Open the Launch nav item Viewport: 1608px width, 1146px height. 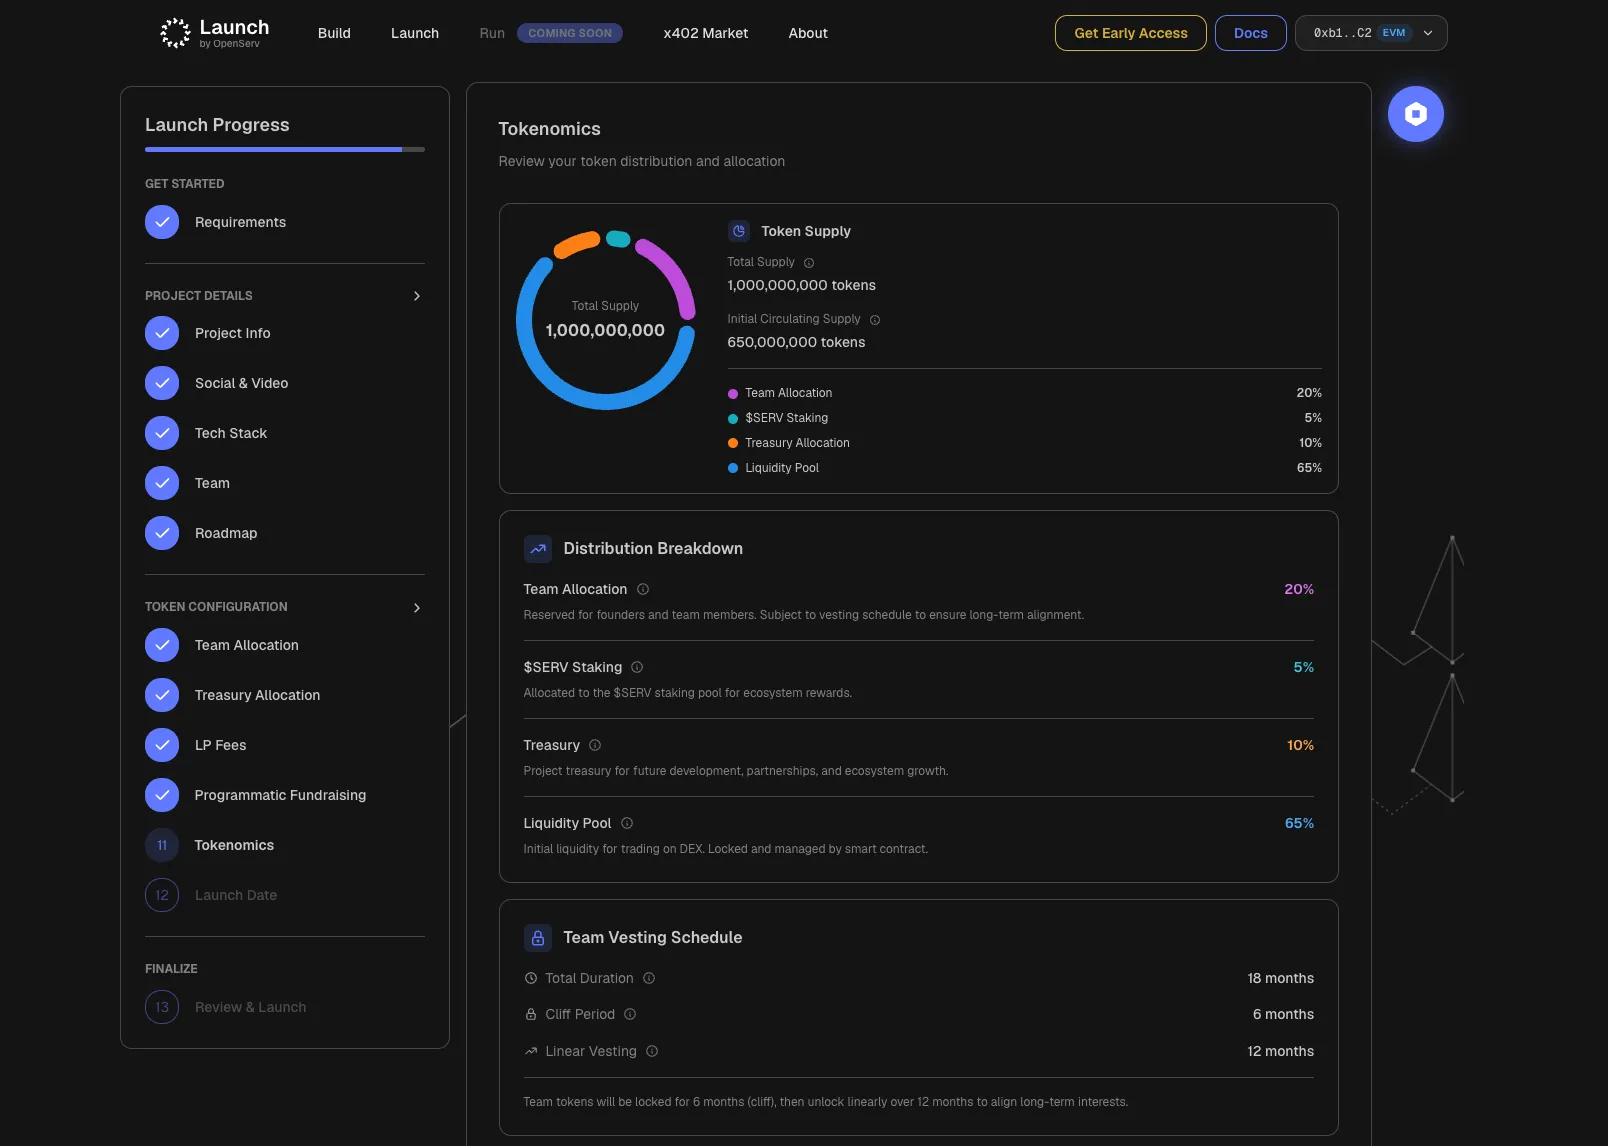[415, 33]
